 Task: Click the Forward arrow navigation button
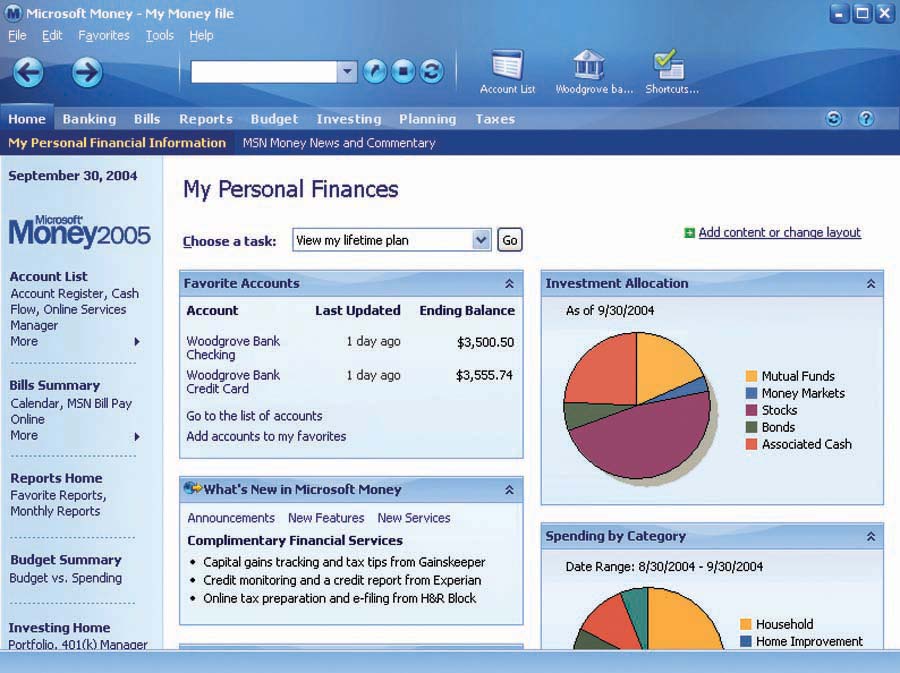pos(87,72)
